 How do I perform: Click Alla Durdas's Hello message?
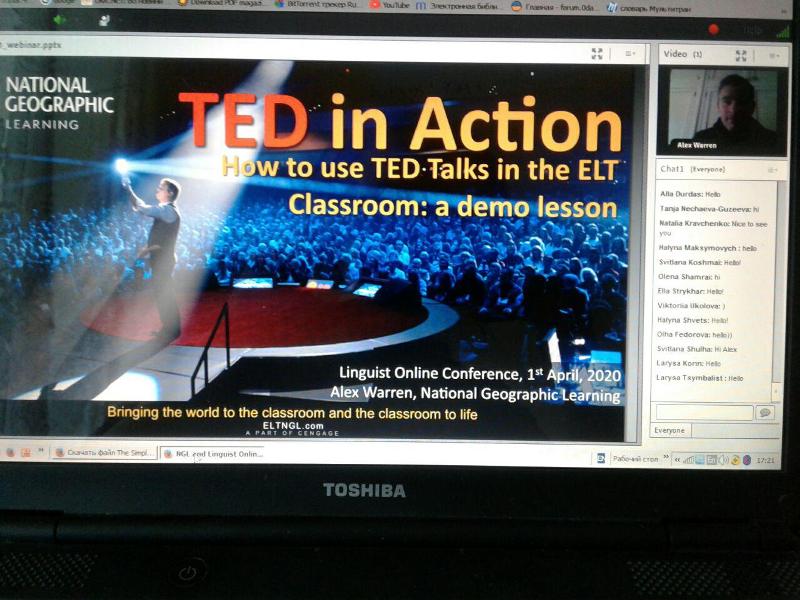click(x=690, y=194)
